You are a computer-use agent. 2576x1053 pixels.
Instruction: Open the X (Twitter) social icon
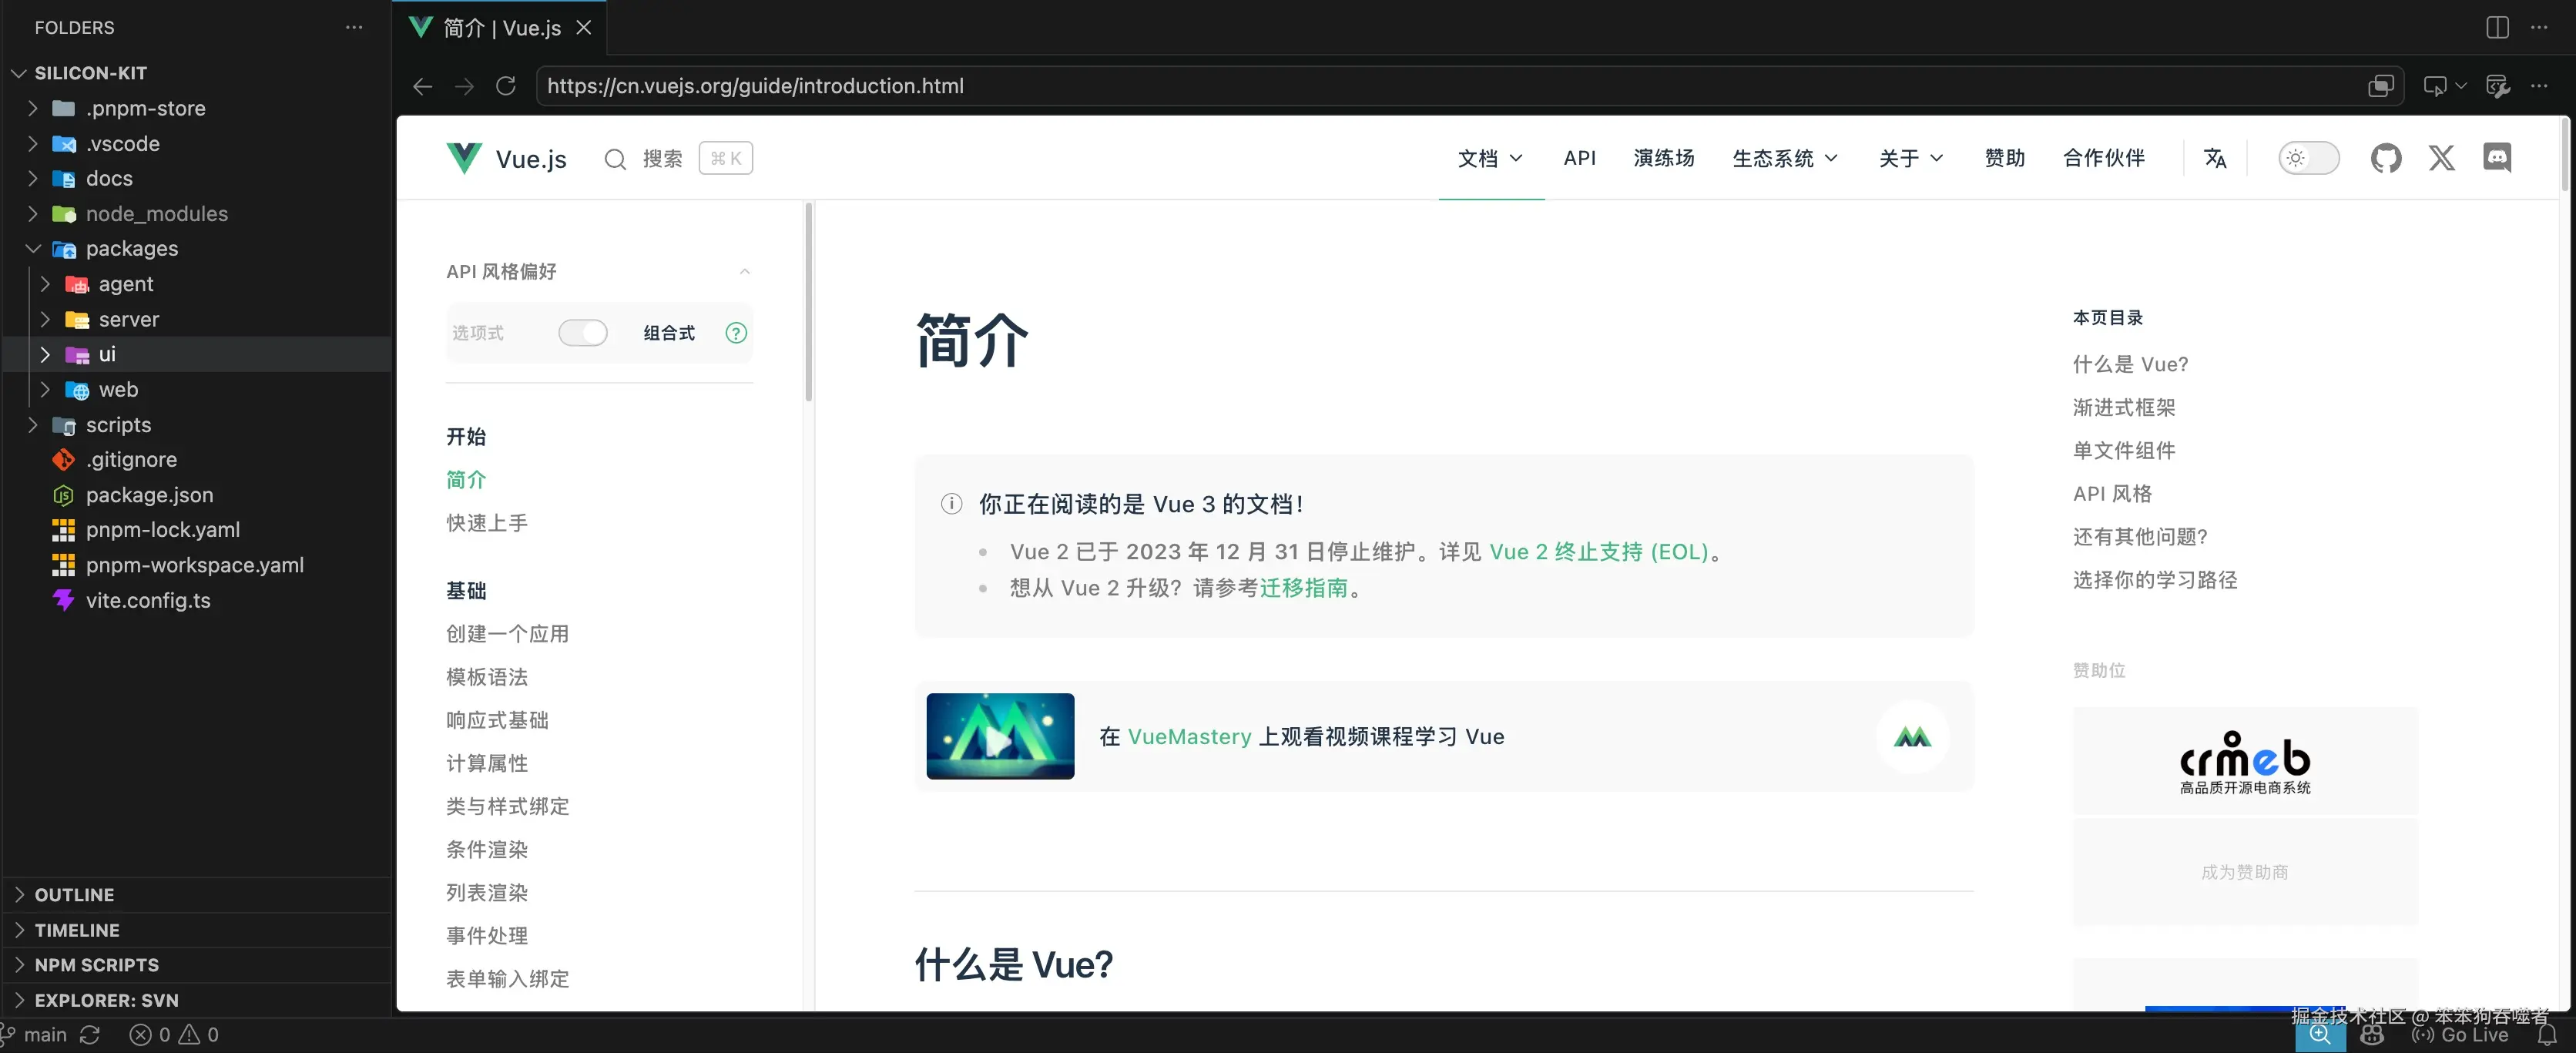pos(2441,158)
